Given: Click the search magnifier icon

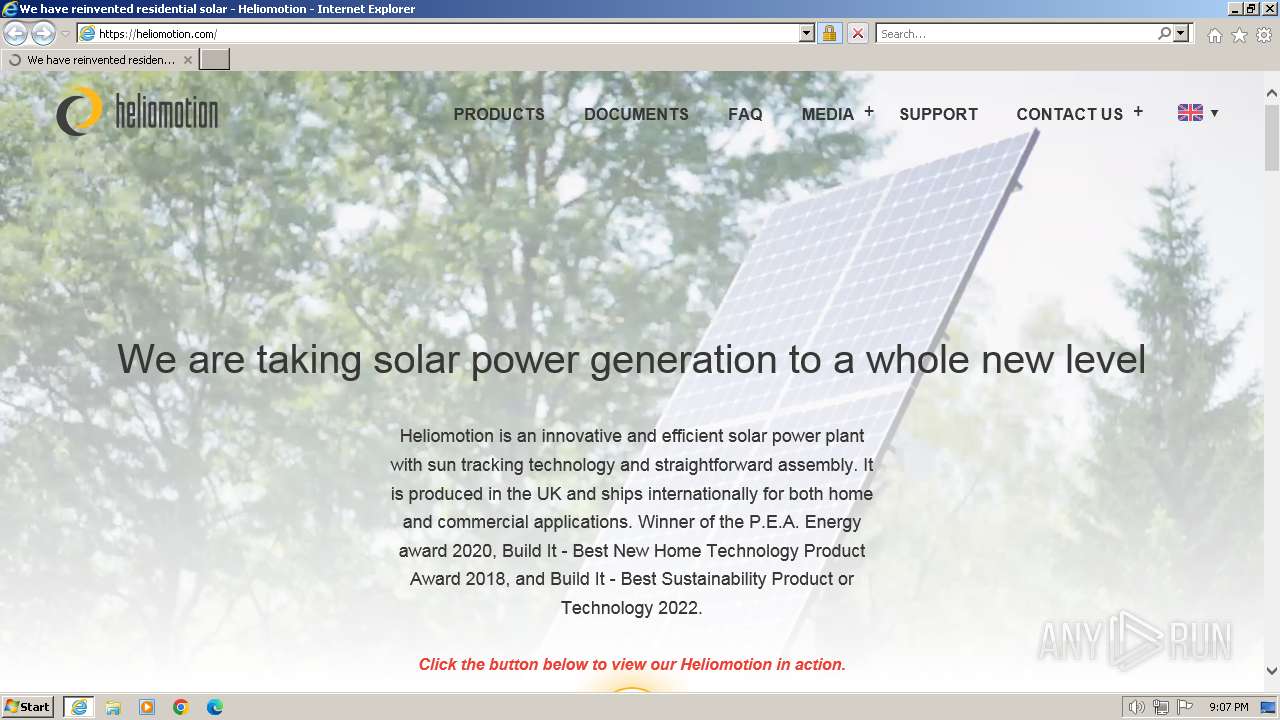Looking at the screenshot, I should pos(1164,33).
